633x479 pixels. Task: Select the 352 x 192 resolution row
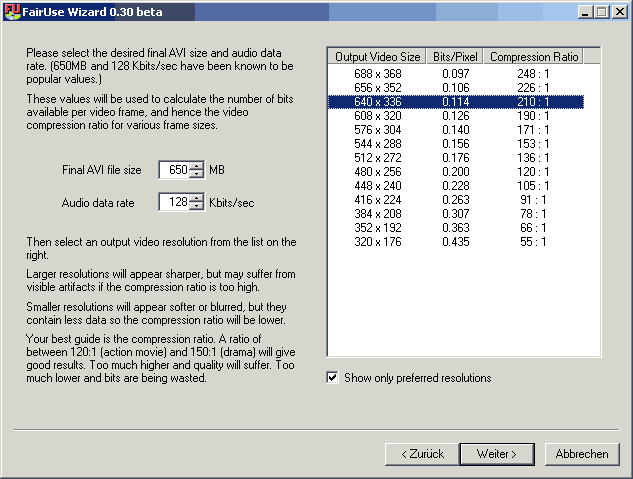coord(456,228)
